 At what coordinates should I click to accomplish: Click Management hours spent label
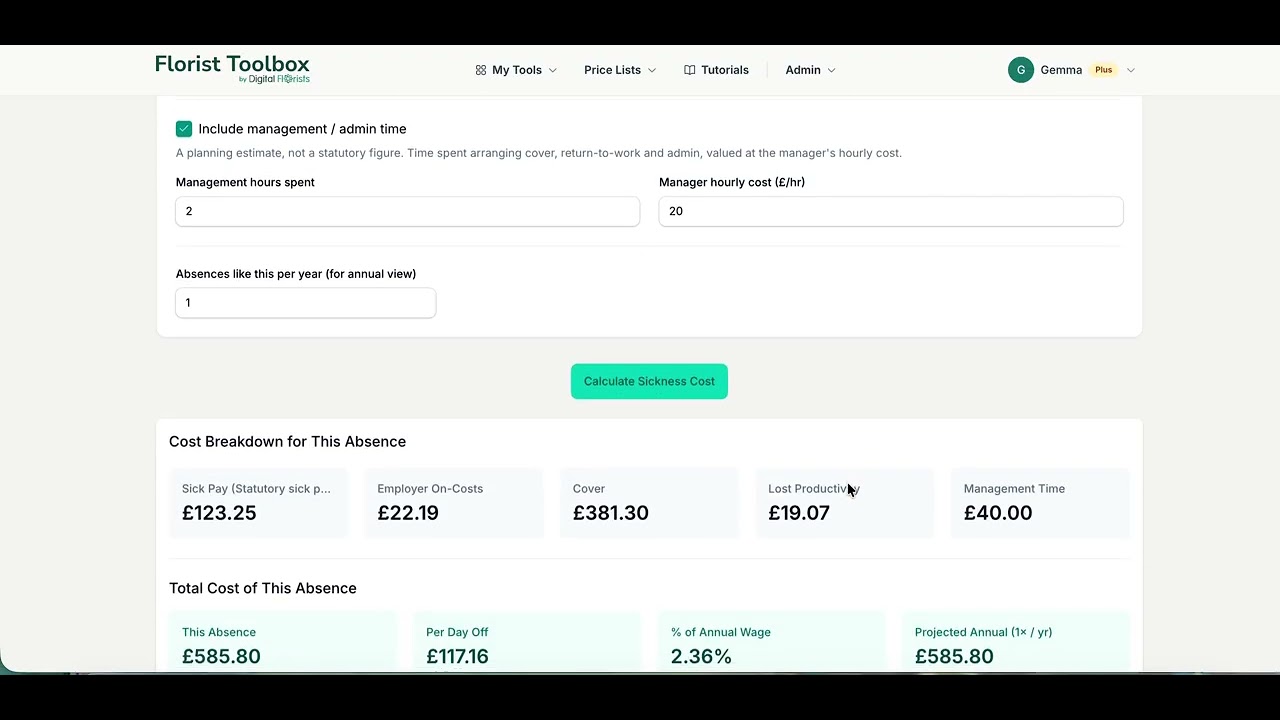pyautogui.click(x=245, y=182)
